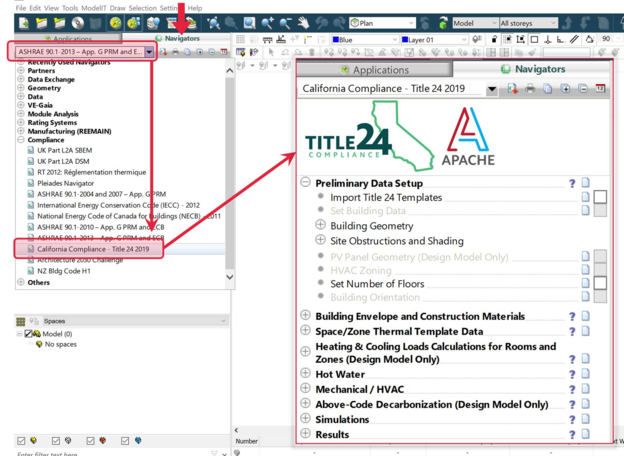624x456 pixels.
Task: Click the filter text input field
Action: [100, 453]
